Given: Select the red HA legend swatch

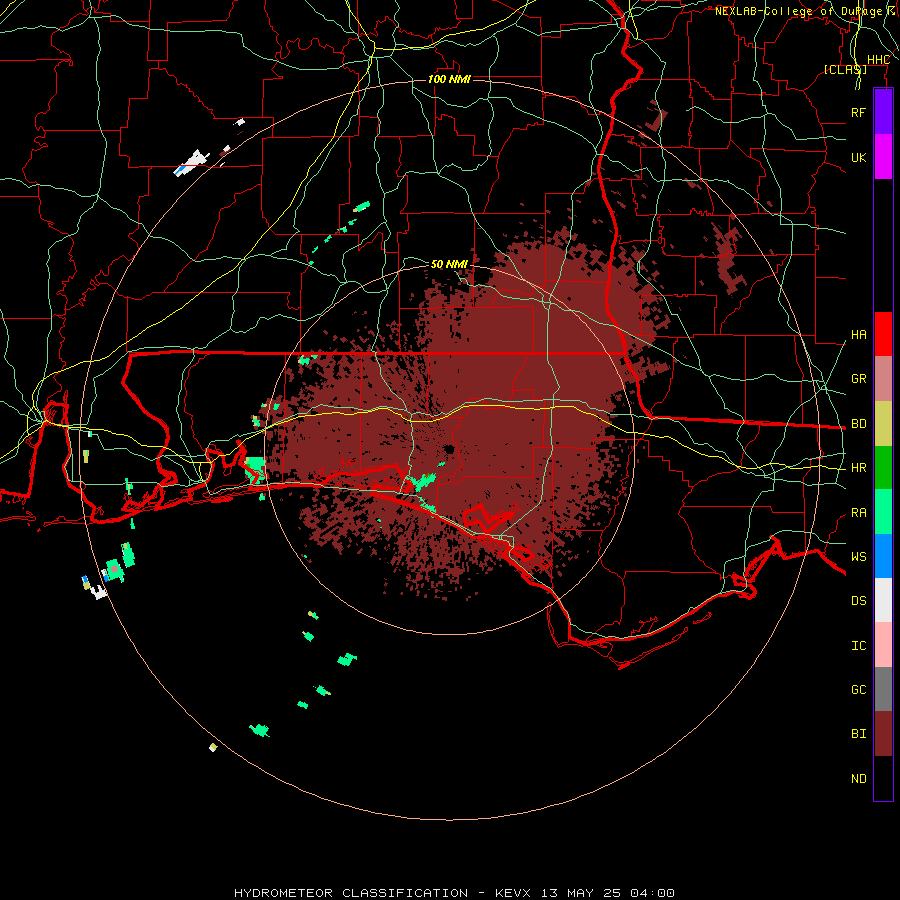Looking at the screenshot, I should click(883, 334).
